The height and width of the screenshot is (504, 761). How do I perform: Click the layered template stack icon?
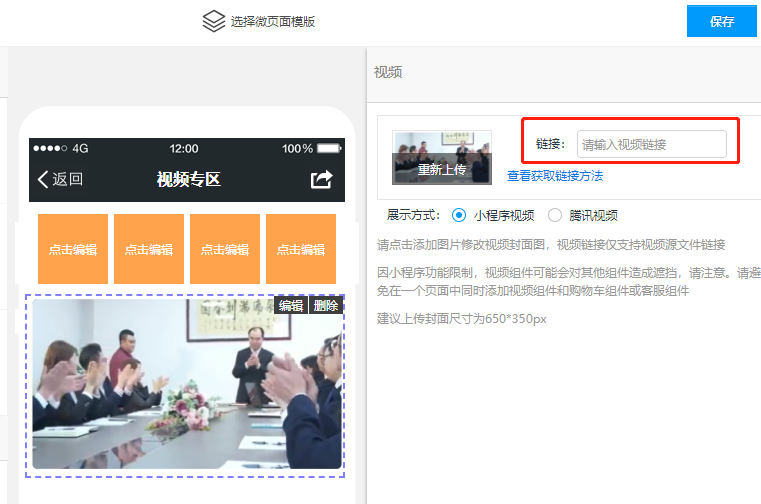pos(214,21)
